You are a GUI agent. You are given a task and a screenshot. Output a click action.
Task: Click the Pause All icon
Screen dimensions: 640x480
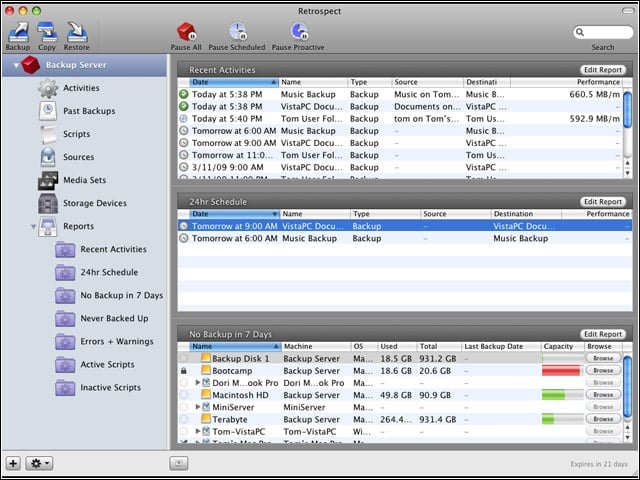pyautogui.click(x=186, y=32)
